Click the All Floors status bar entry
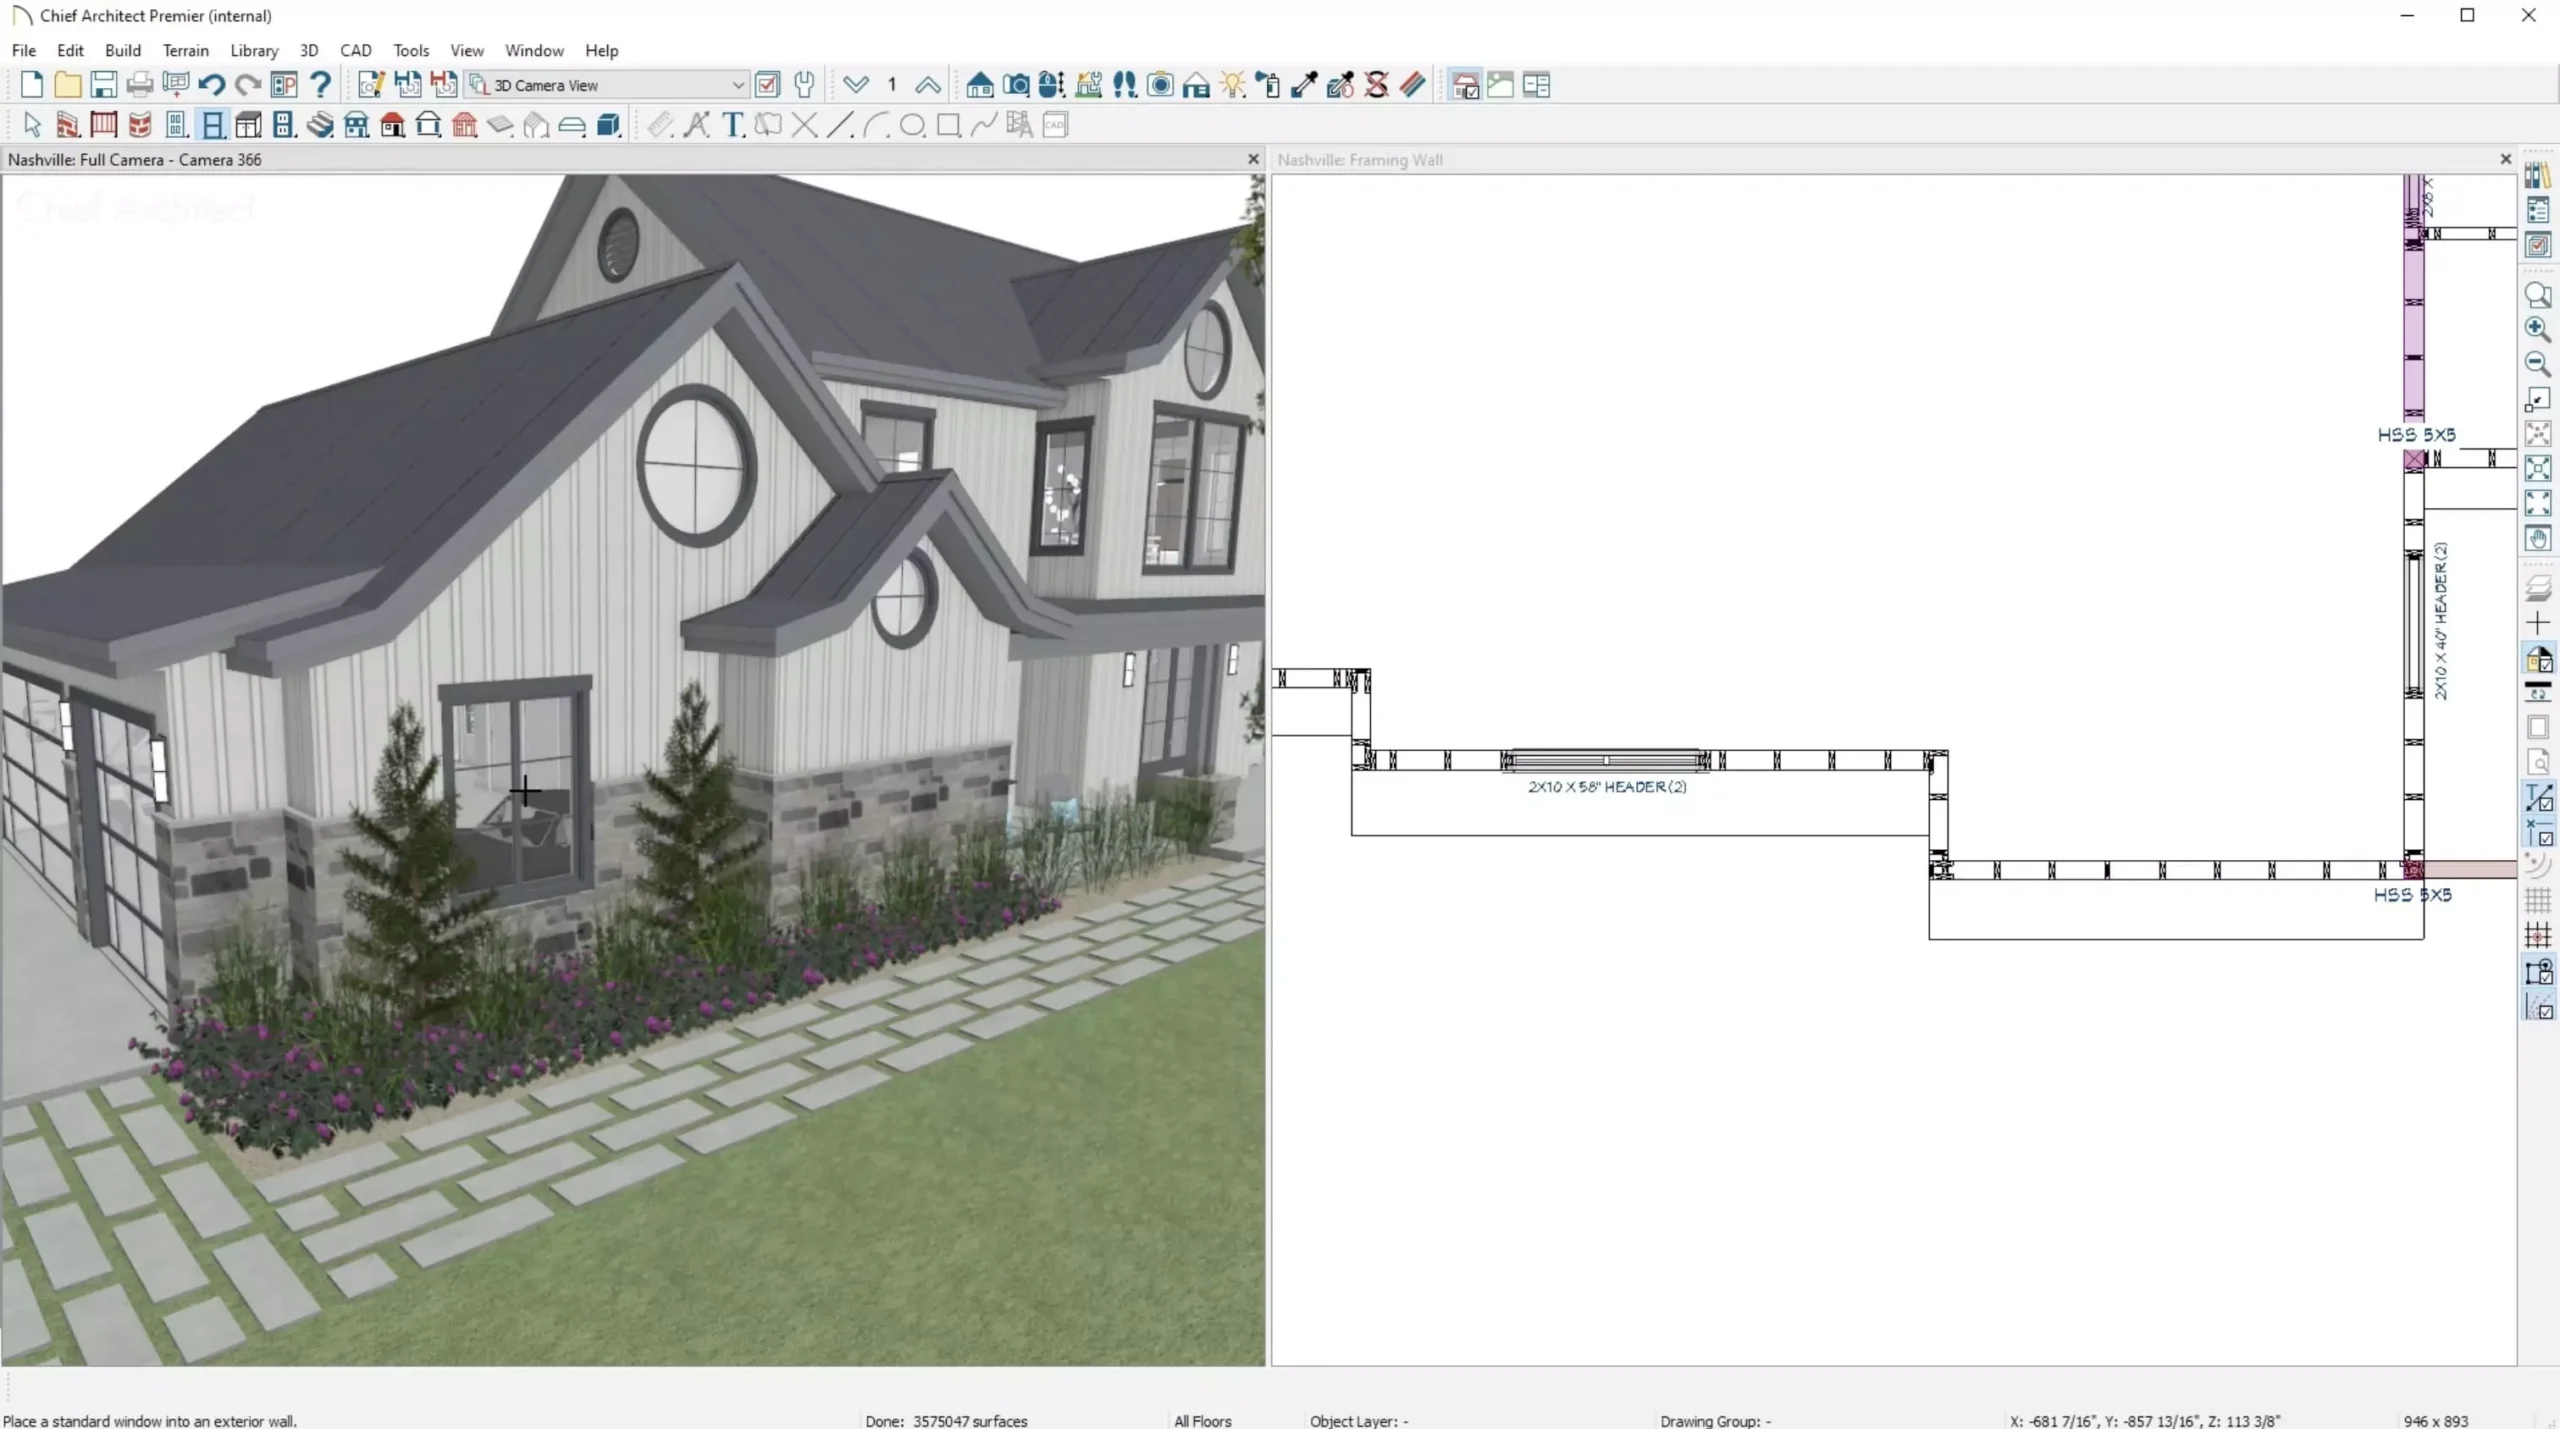 click(1203, 1421)
